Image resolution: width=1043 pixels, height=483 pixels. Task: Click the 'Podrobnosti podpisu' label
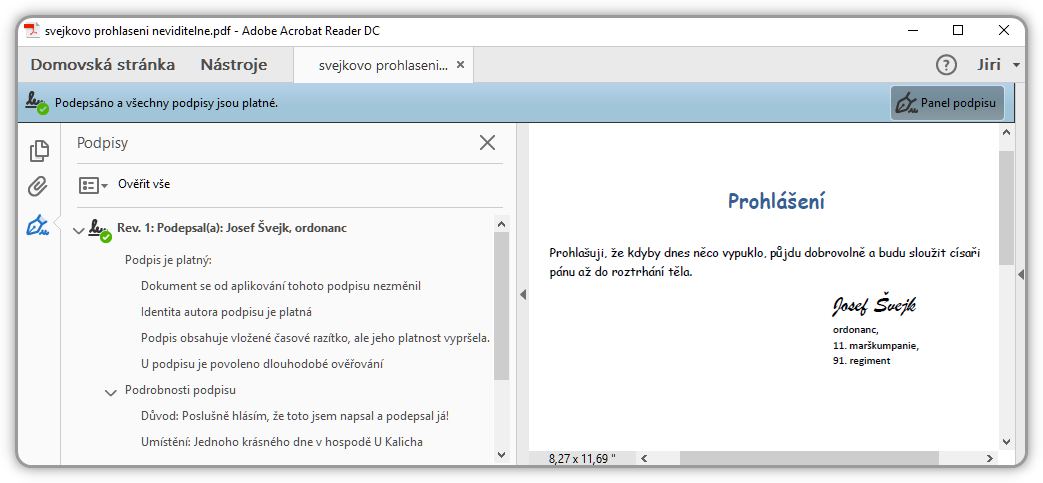[180, 390]
